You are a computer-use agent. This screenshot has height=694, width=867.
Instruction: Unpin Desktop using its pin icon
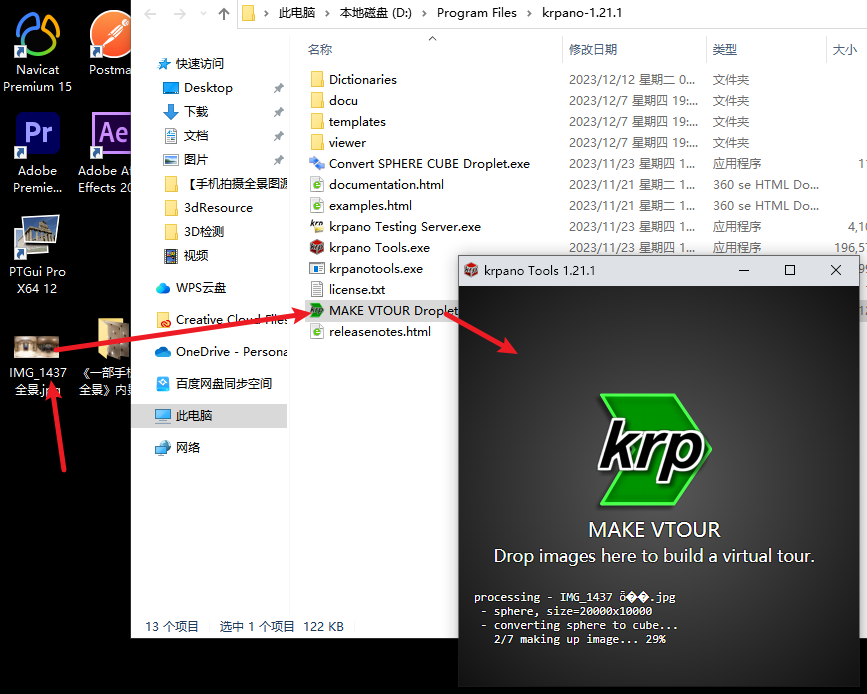(x=279, y=88)
